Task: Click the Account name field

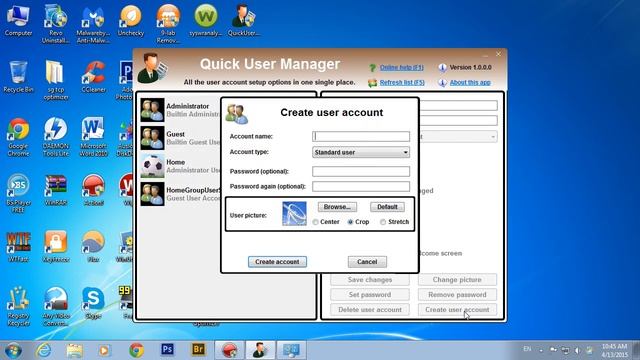Action: [361, 136]
